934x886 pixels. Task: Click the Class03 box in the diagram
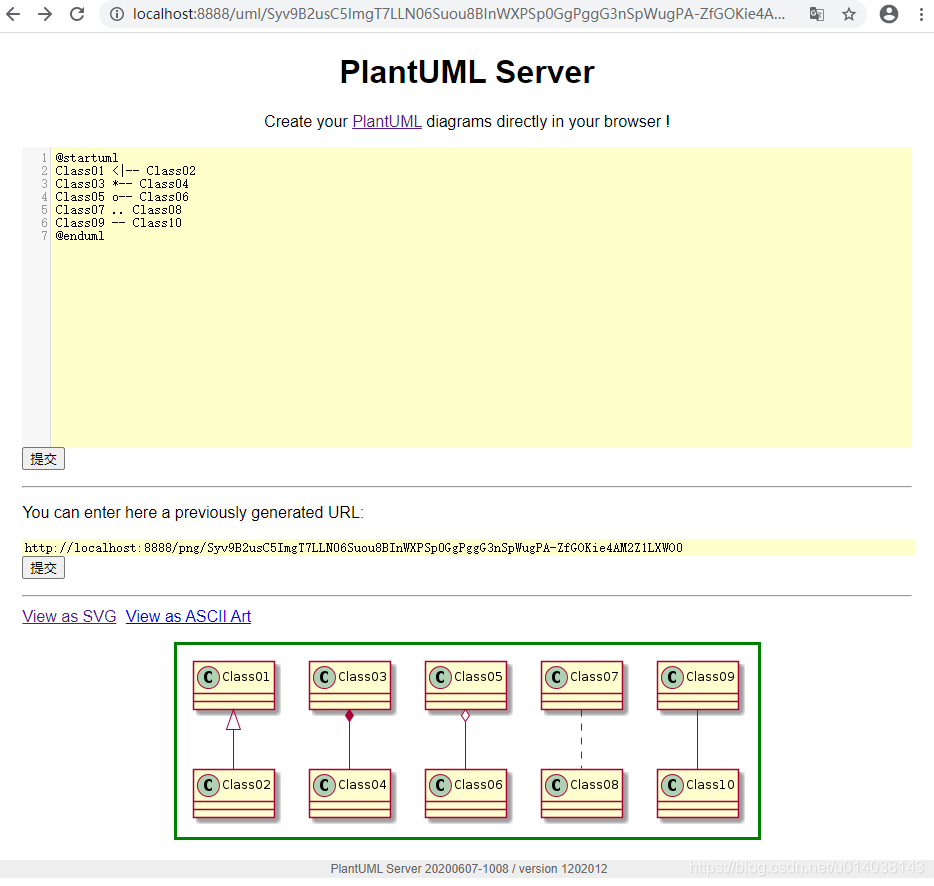tap(350, 686)
